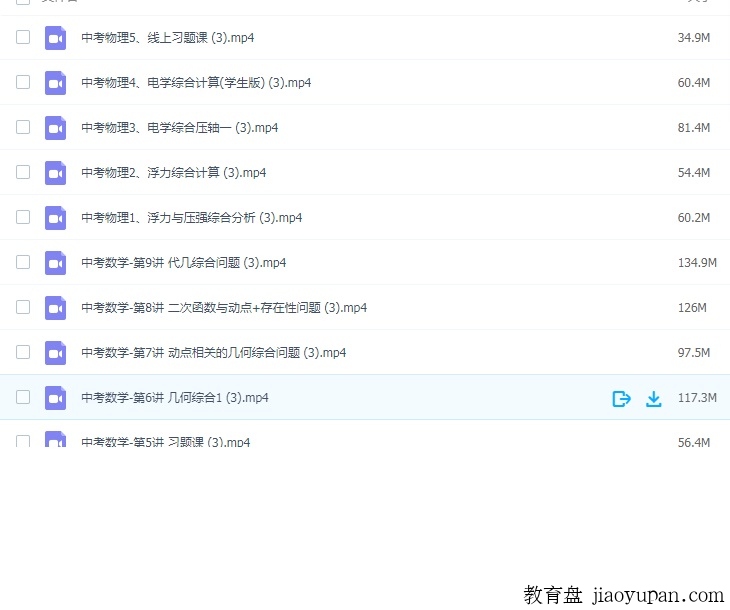Click the 134.9M file size of 第9讲
Image resolution: width=730 pixels, height=610 pixels.
(696, 263)
